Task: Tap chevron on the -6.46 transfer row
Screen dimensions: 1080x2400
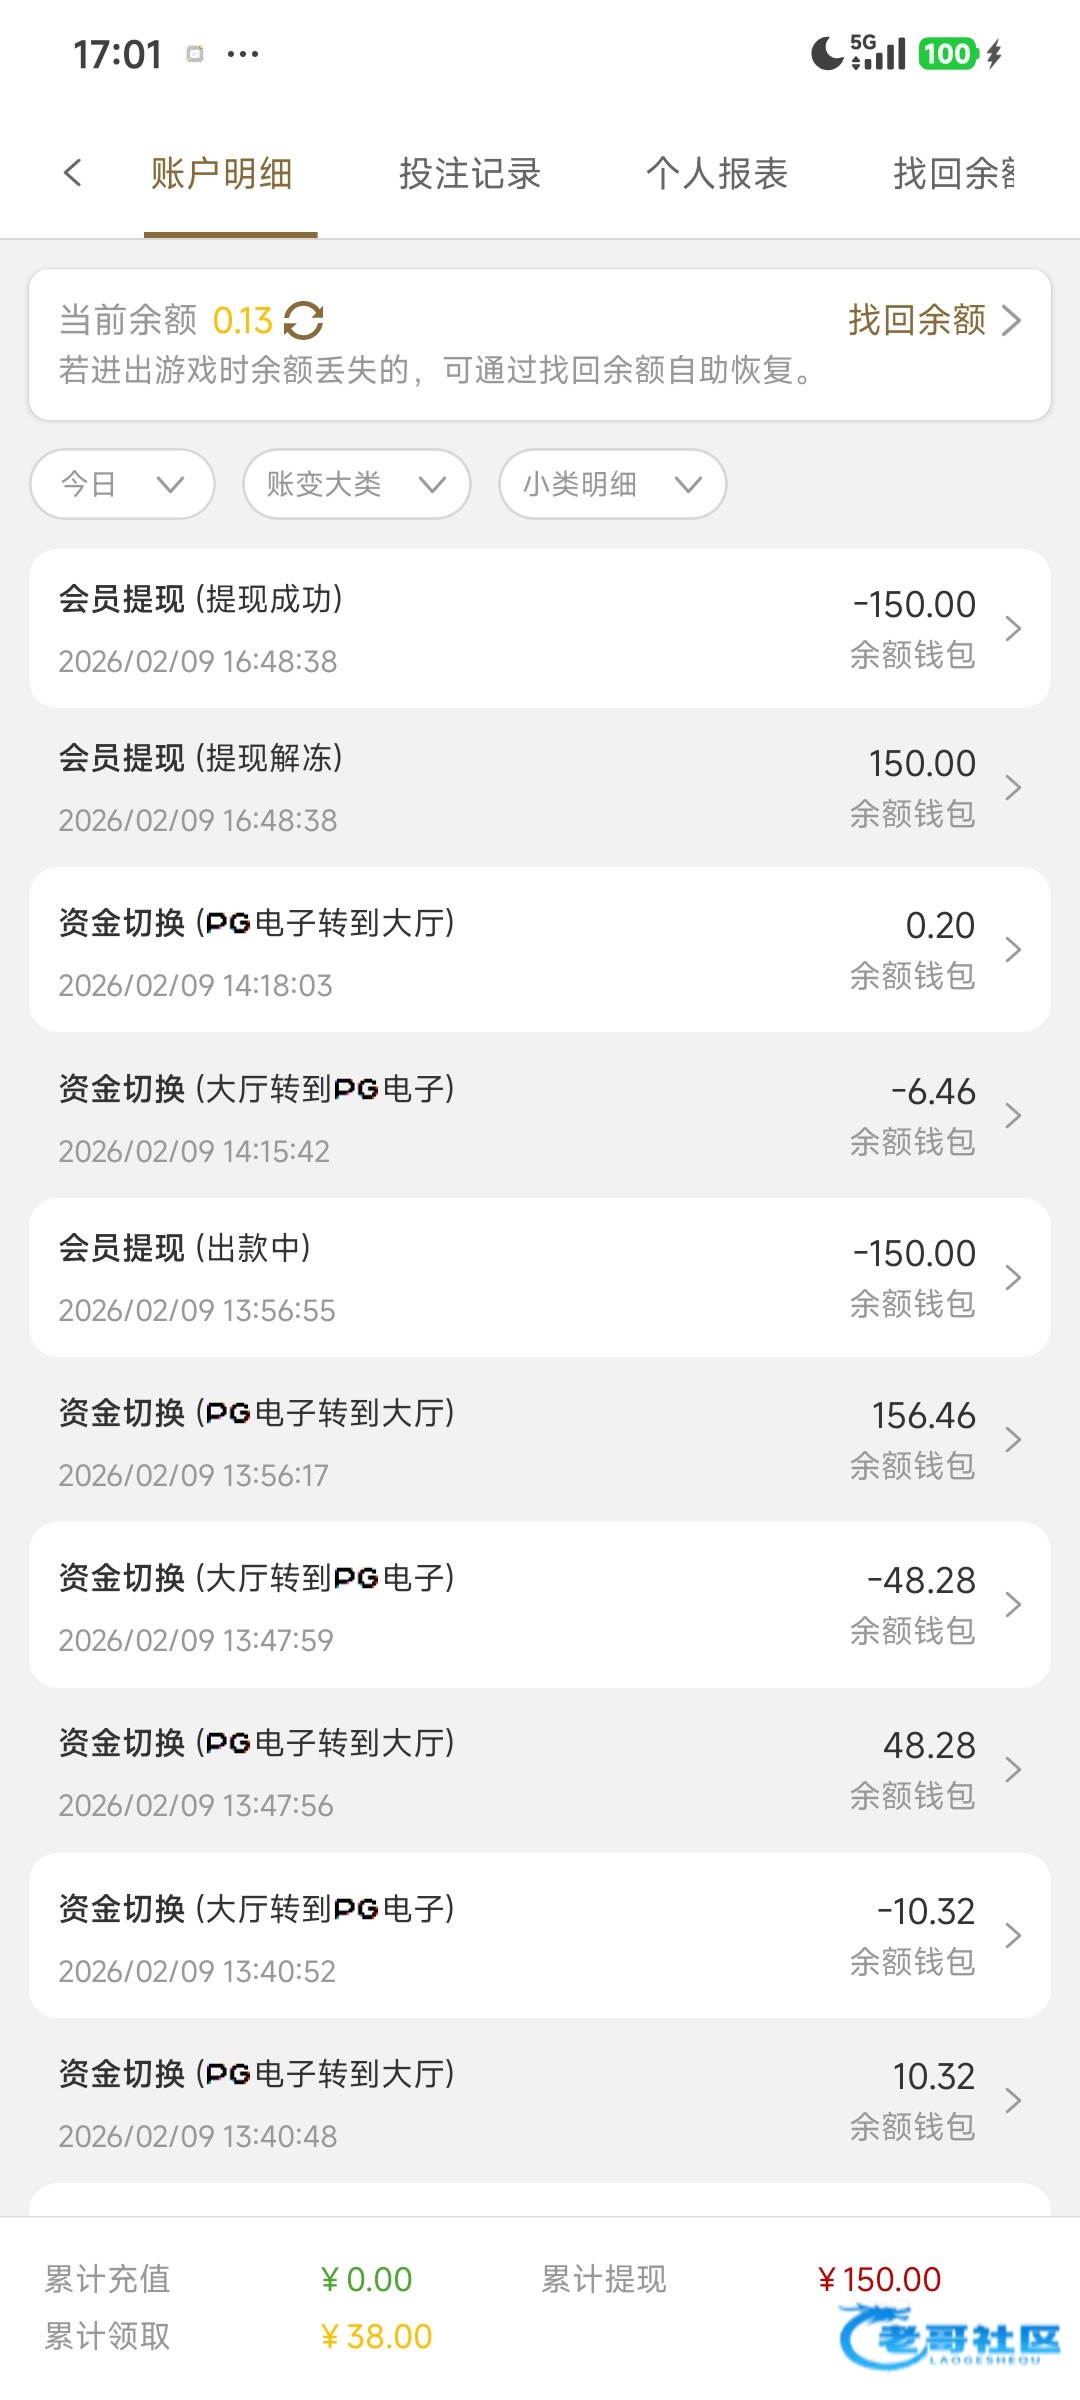Action: 1013,1116
